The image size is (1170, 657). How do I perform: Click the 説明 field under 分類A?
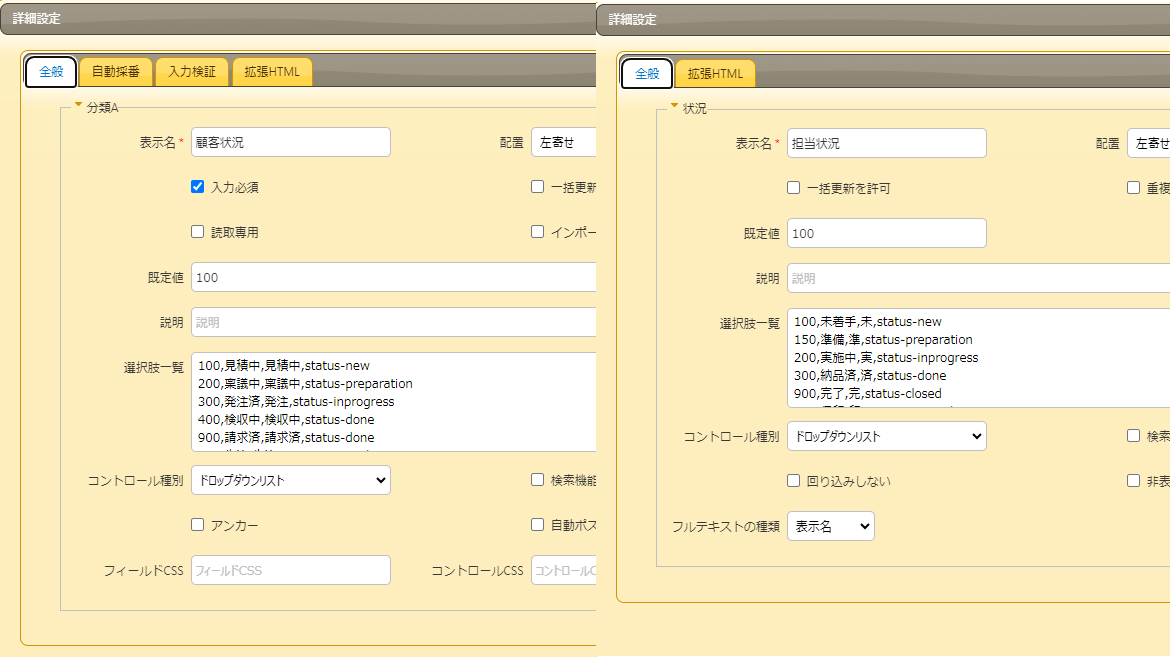pyautogui.click(x=392, y=322)
